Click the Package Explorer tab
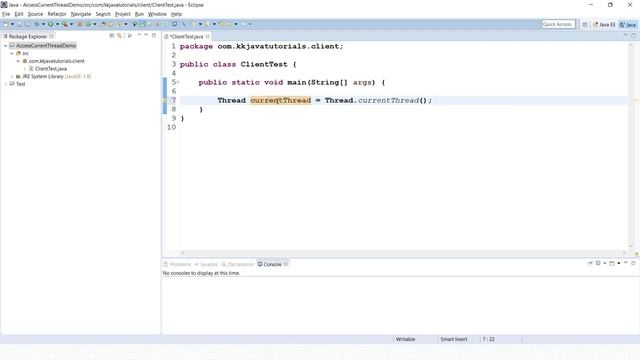The width and height of the screenshot is (640, 360). click(x=28, y=36)
